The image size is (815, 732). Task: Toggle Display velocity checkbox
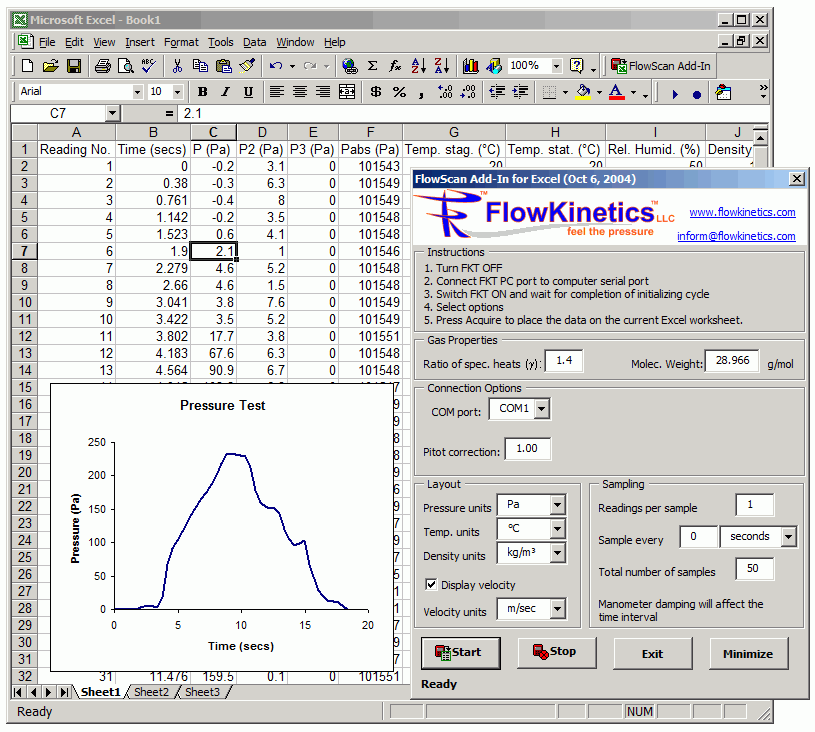coord(432,585)
